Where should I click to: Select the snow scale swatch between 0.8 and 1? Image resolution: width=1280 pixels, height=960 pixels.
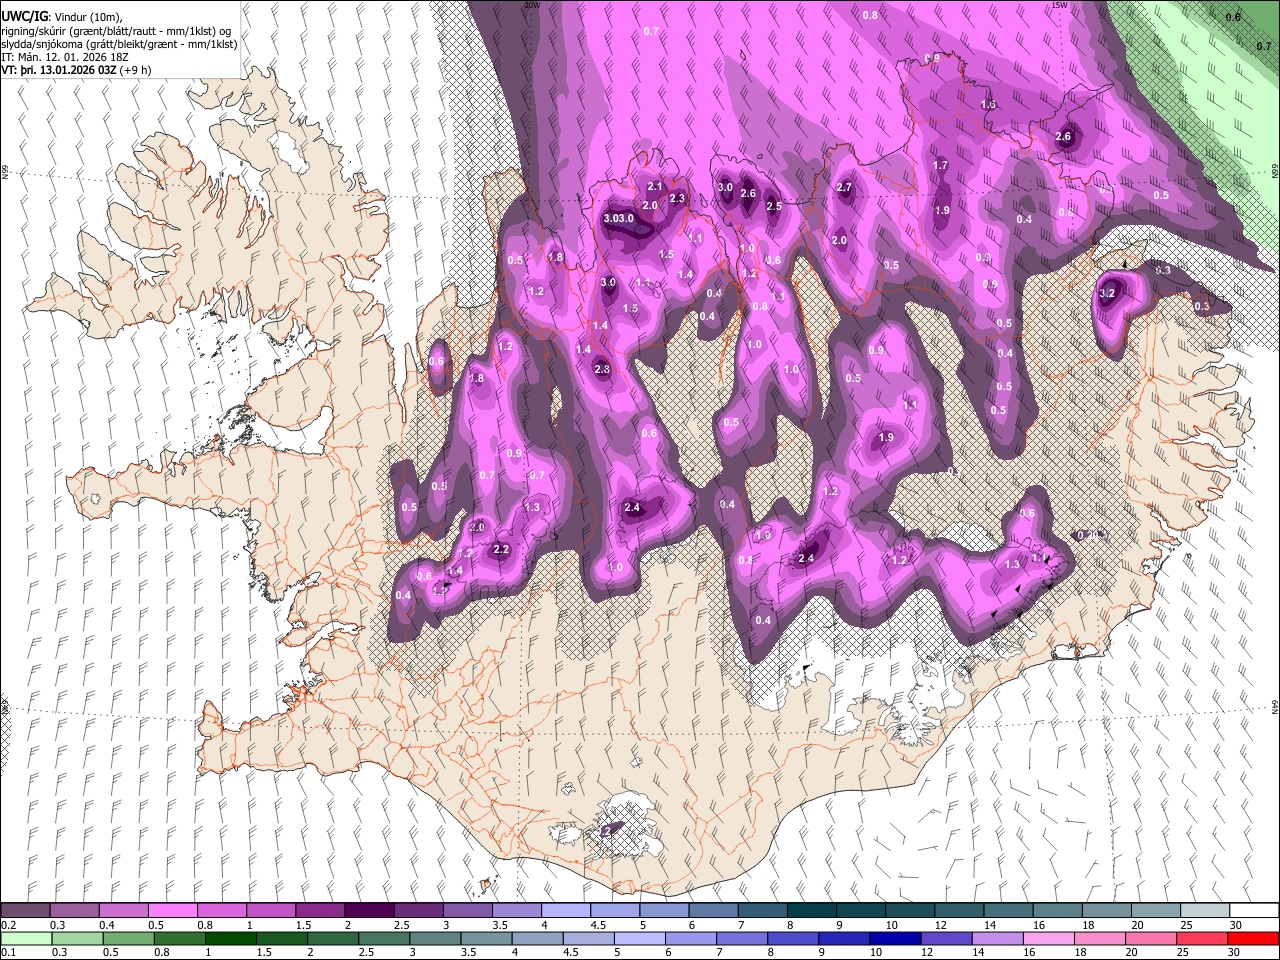pyautogui.click(x=222, y=911)
